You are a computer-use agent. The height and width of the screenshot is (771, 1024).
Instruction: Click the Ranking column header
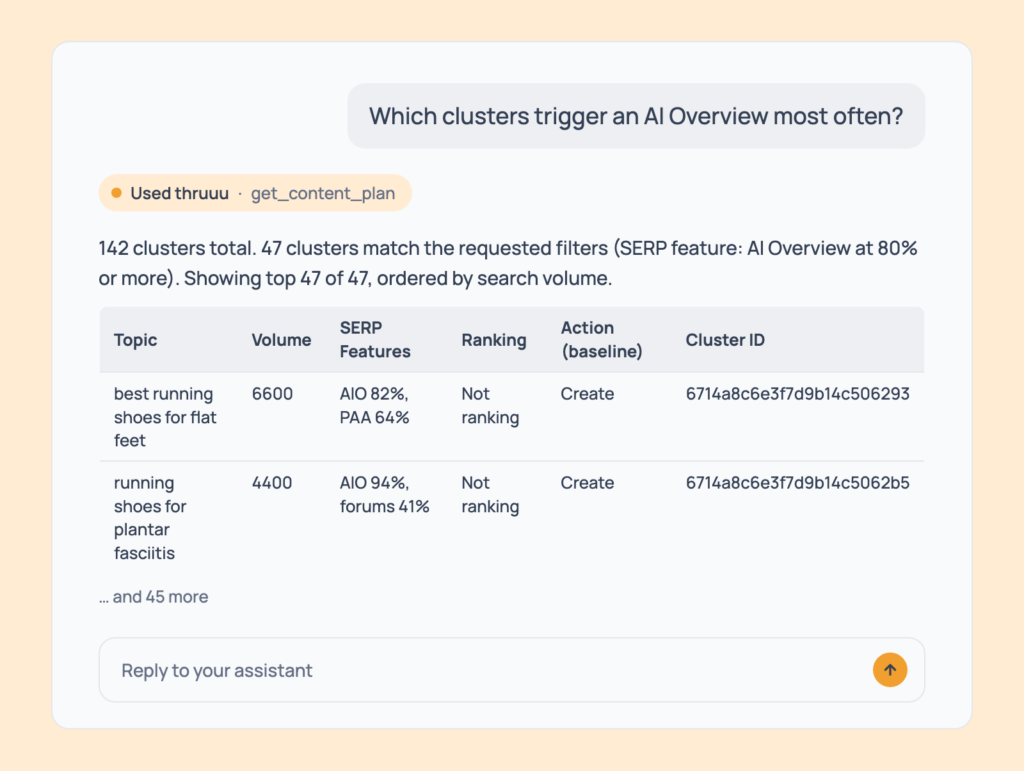(x=494, y=339)
